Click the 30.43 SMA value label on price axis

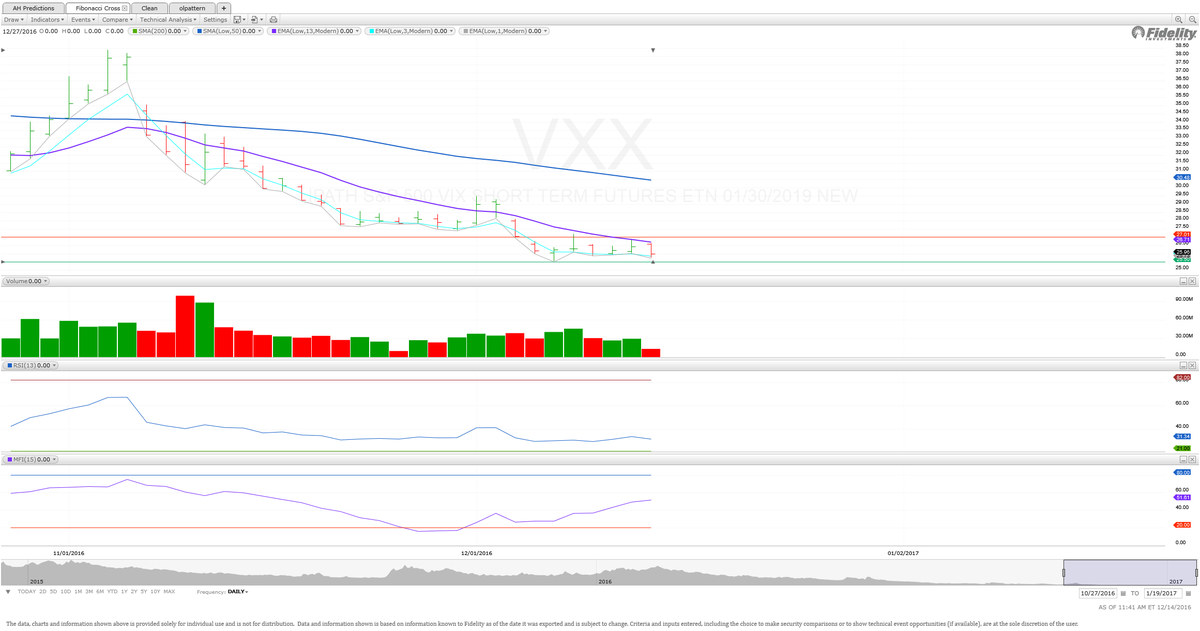1181,177
